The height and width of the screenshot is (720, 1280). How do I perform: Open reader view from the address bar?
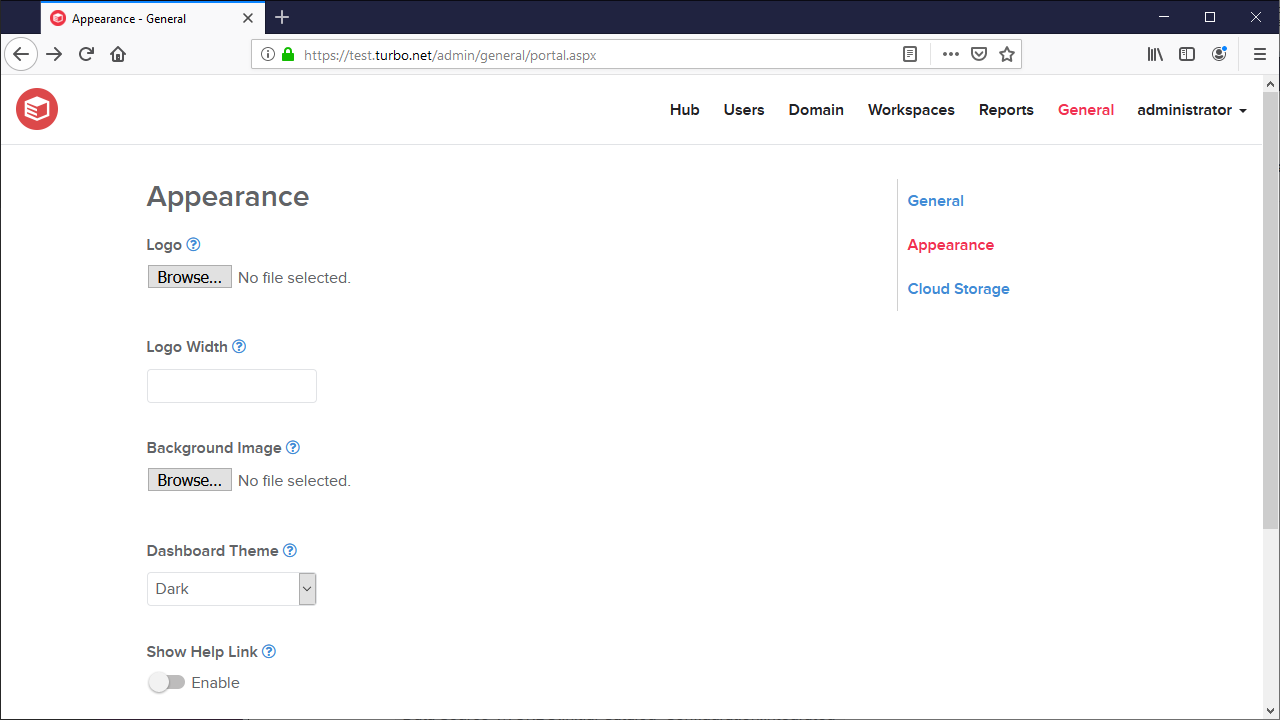[909, 54]
